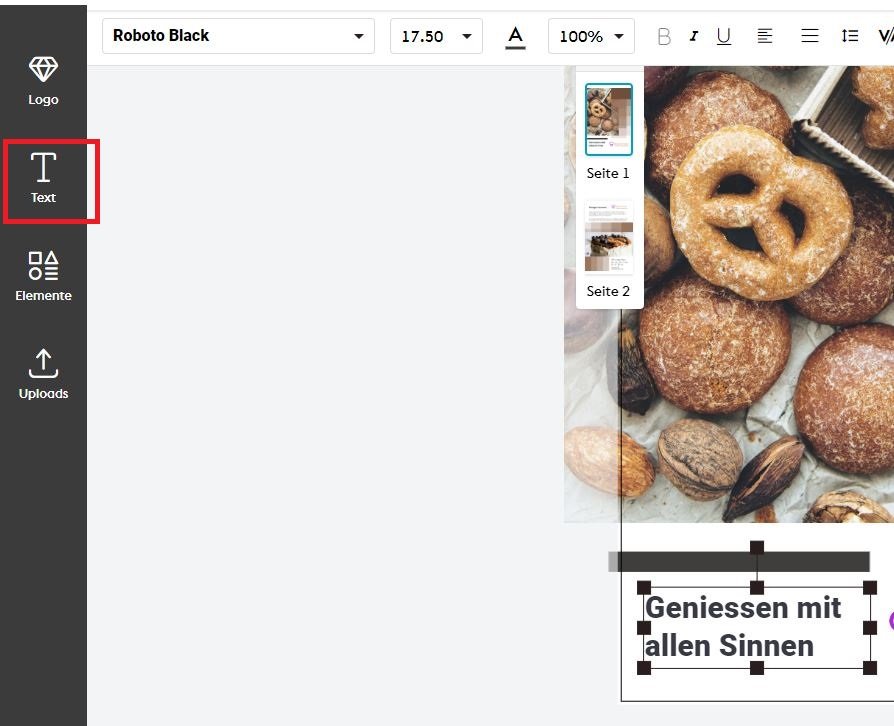The width and height of the screenshot is (894, 726).
Task: Click the text alignment icon
Action: point(765,36)
